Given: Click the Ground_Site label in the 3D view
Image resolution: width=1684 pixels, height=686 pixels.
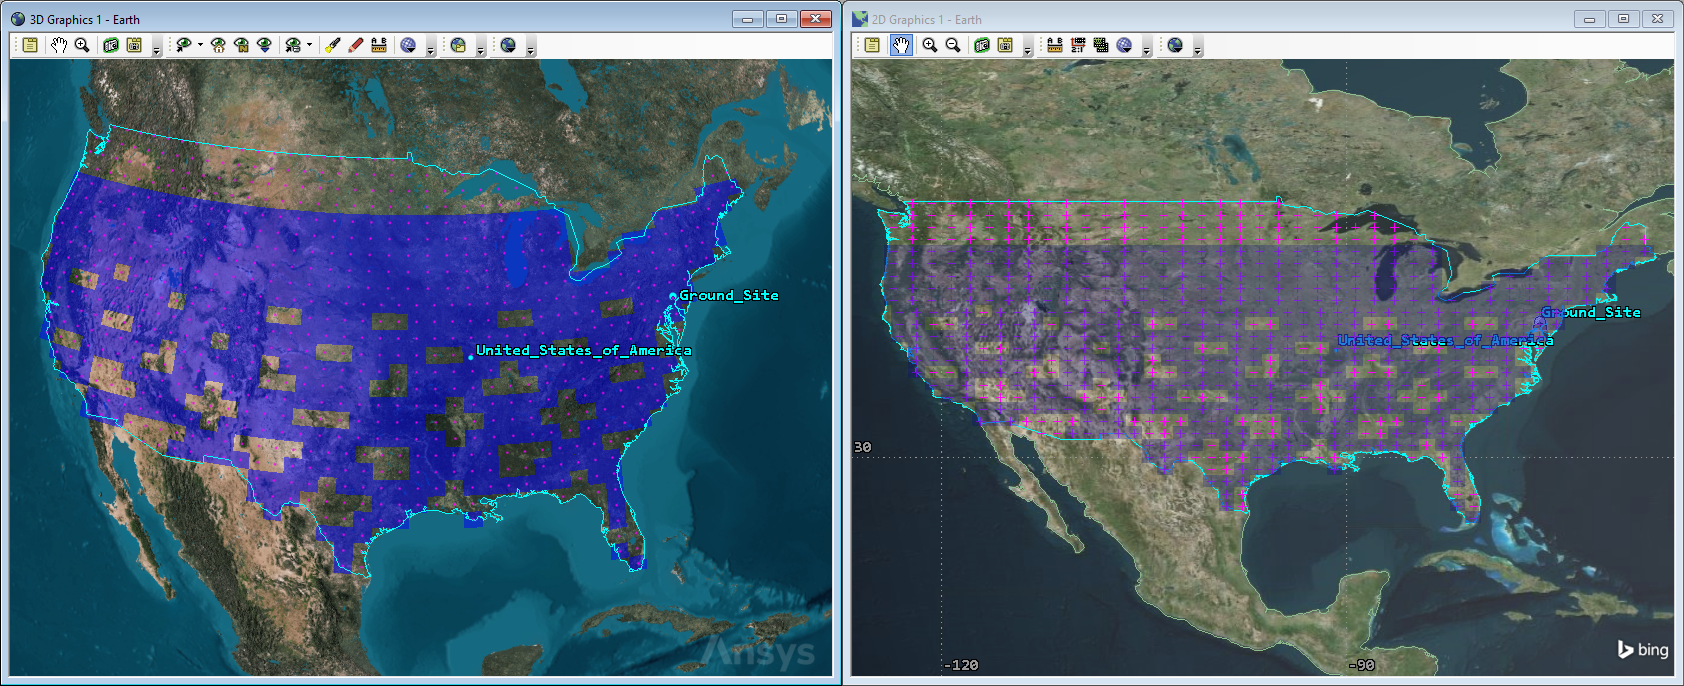Looking at the screenshot, I should pyautogui.click(x=728, y=295).
